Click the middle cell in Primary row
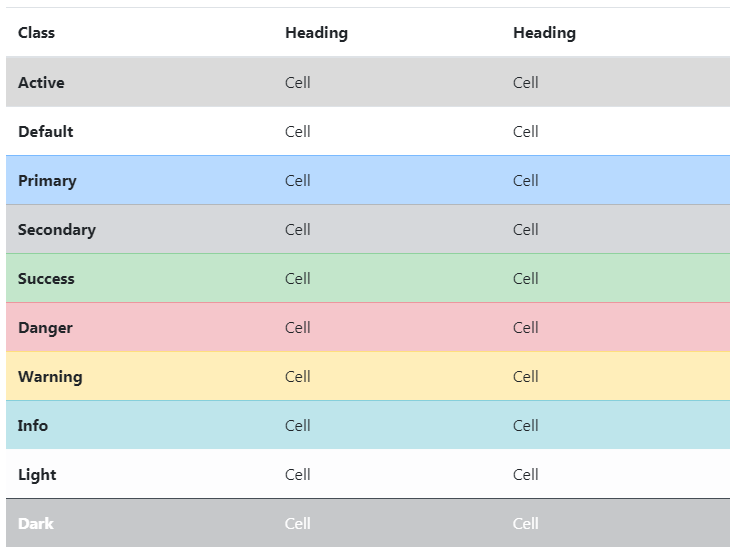Image resolution: width=739 pixels, height=559 pixels. pos(298,181)
